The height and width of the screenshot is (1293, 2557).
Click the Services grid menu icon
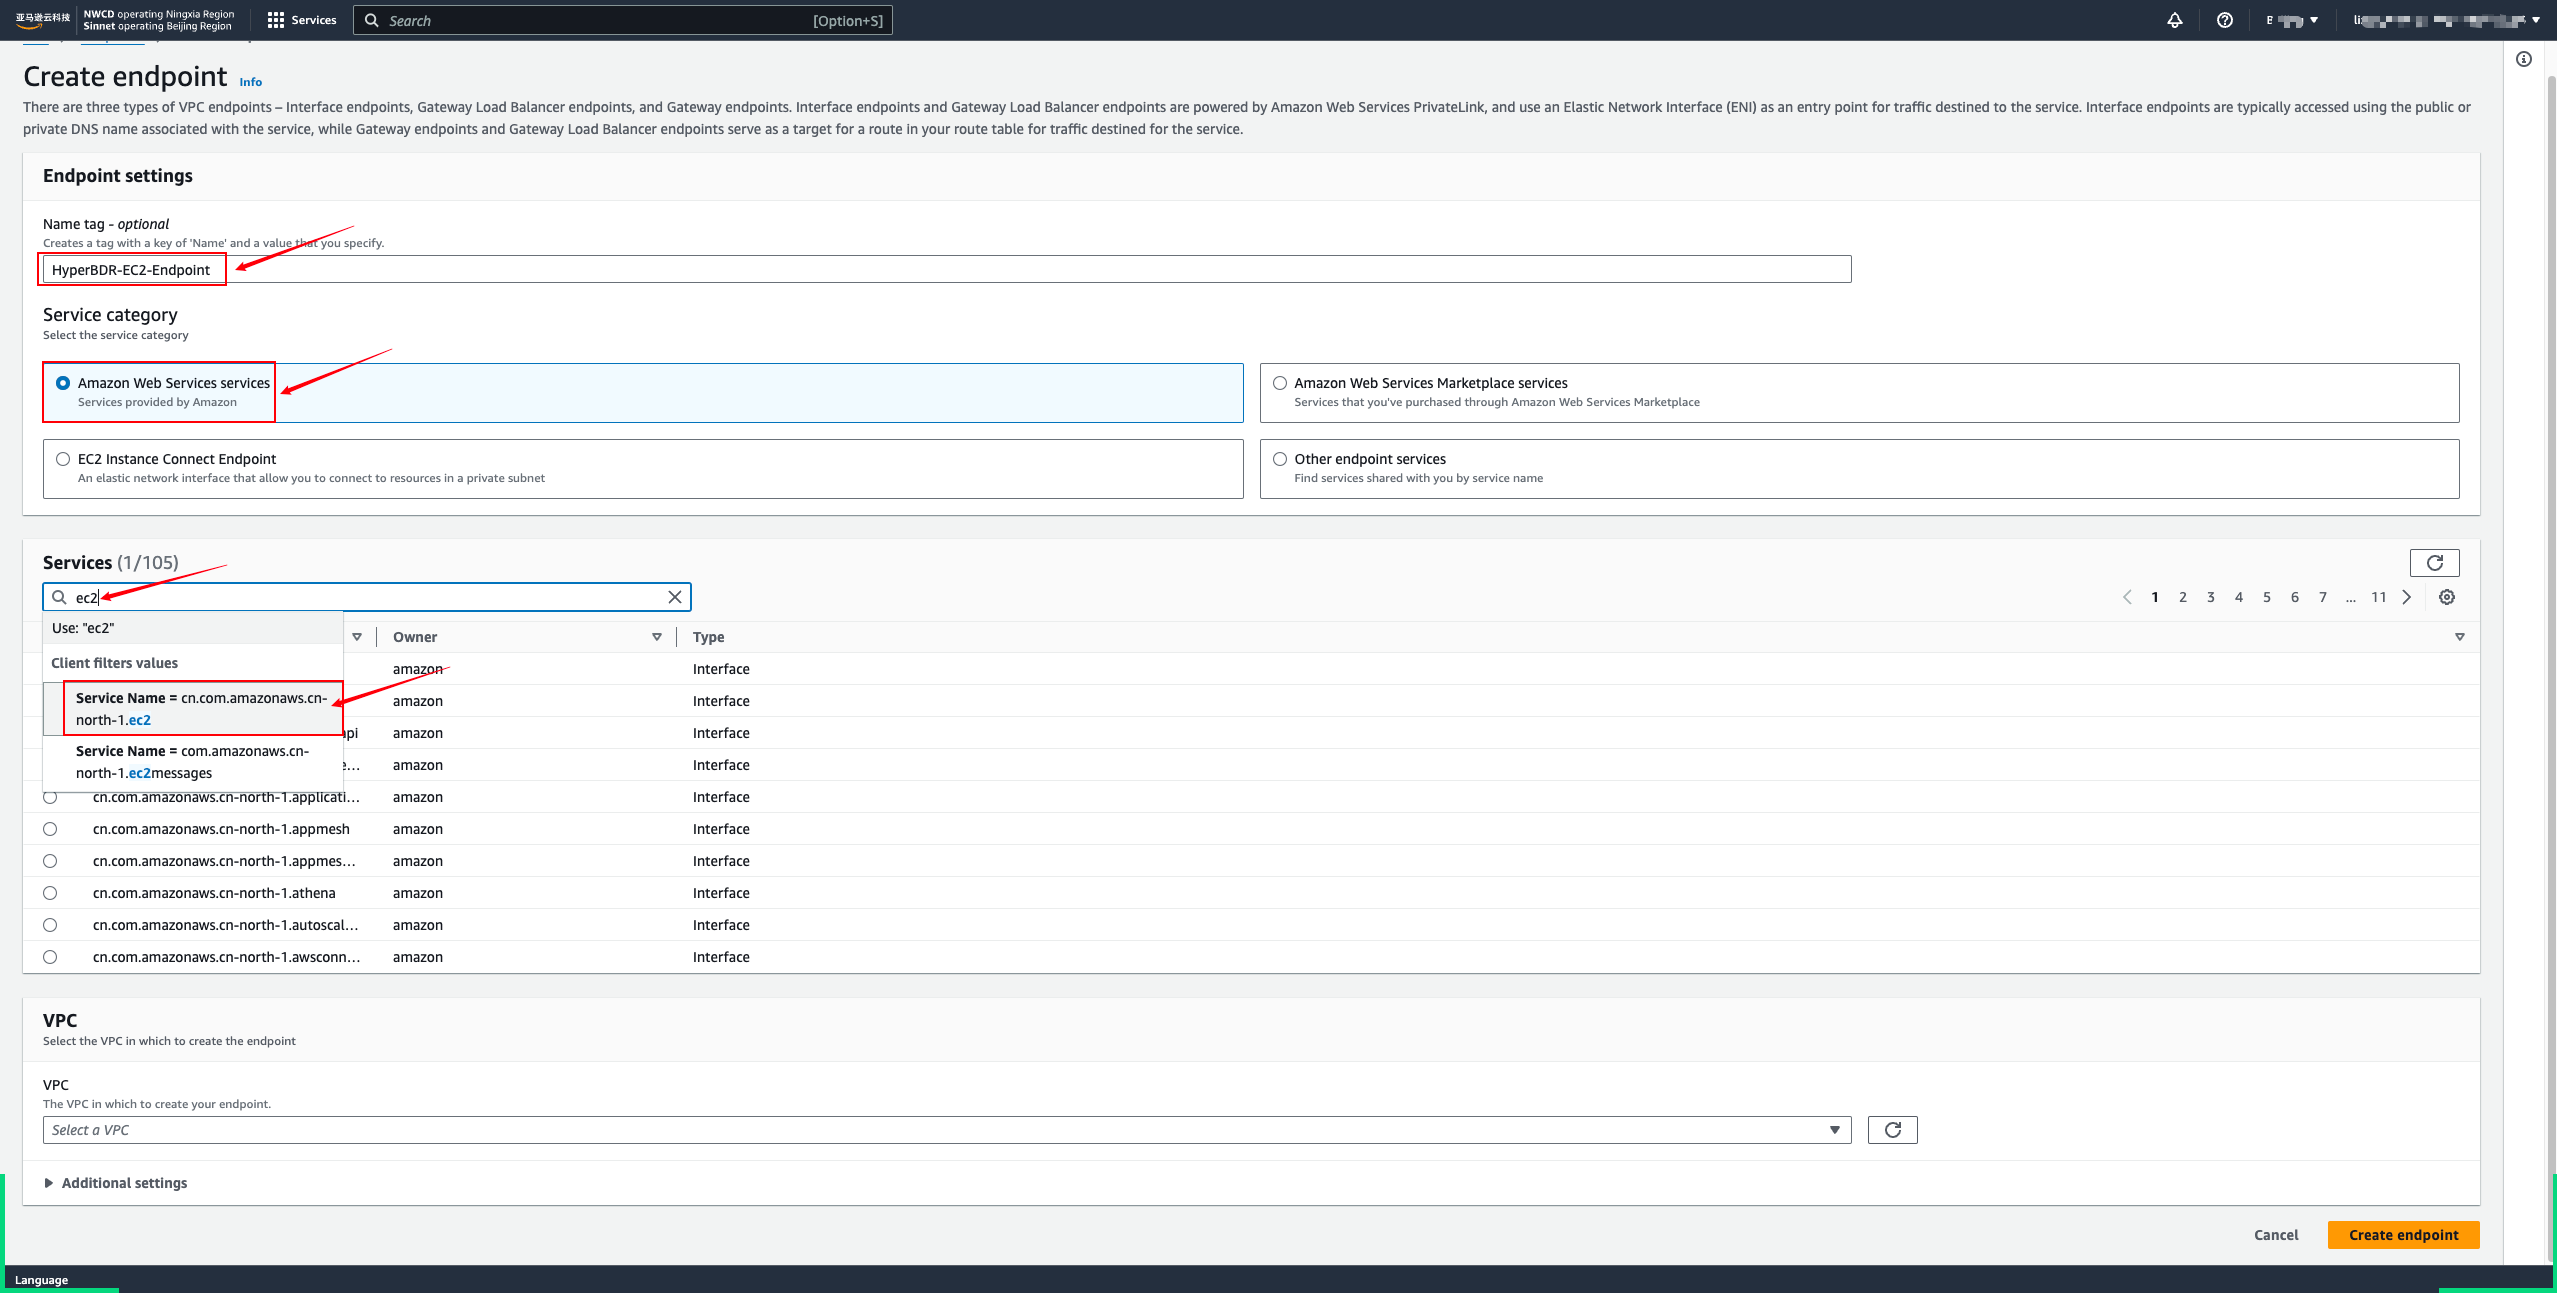pos(276,20)
